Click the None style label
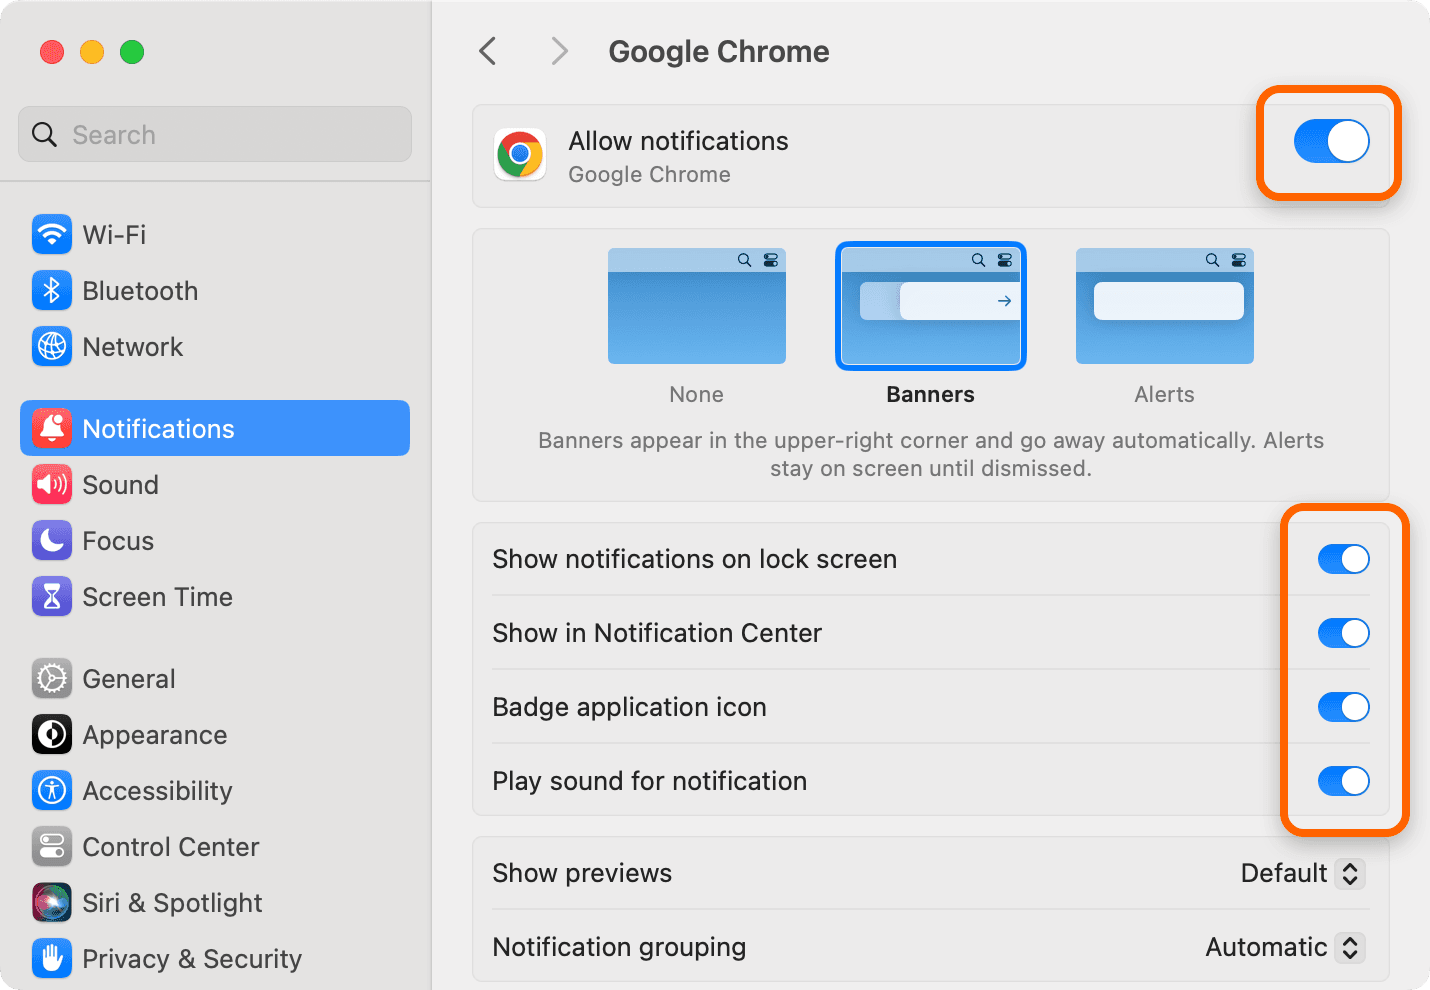This screenshot has width=1430, height=990. [697, 395]
